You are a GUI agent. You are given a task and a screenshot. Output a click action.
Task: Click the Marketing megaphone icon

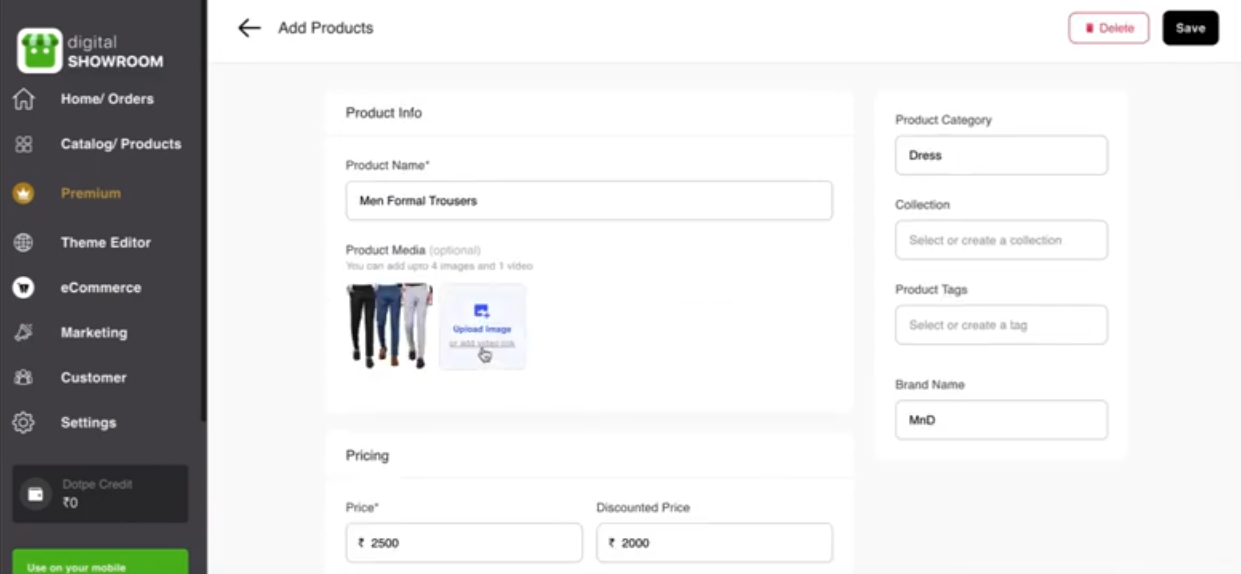click(x=23, y=332)
